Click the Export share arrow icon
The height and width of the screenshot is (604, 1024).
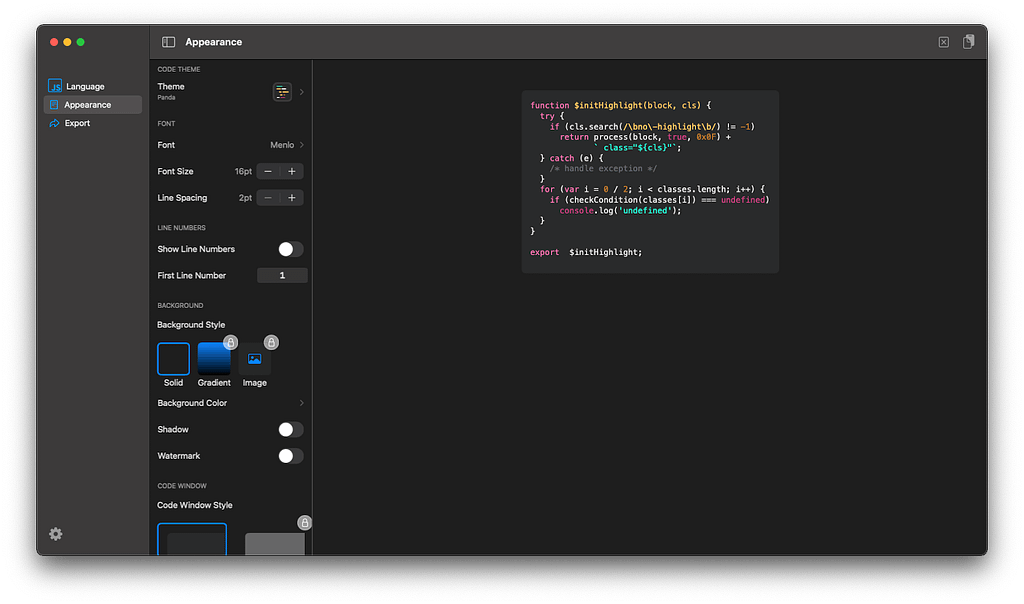pyautogui.click(x=54, y=123)
